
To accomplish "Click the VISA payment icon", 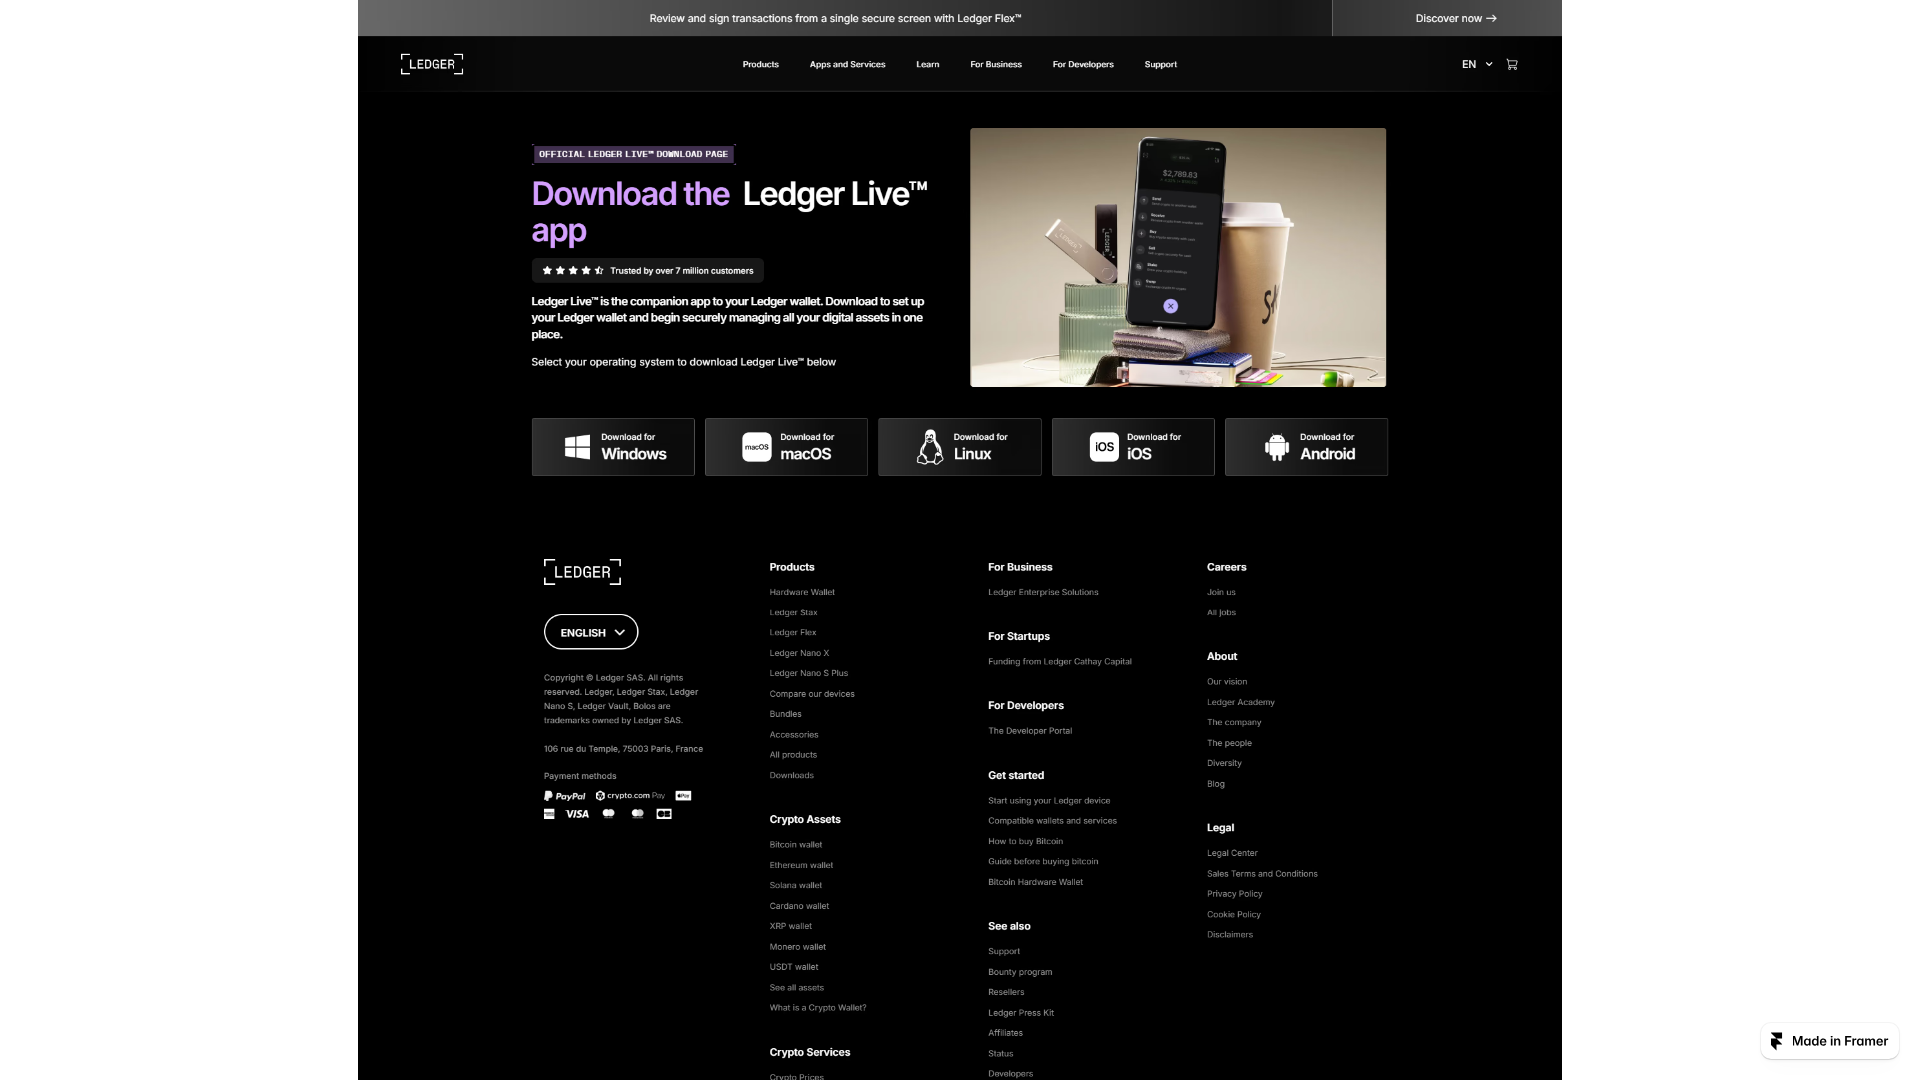I will [577, 814].
